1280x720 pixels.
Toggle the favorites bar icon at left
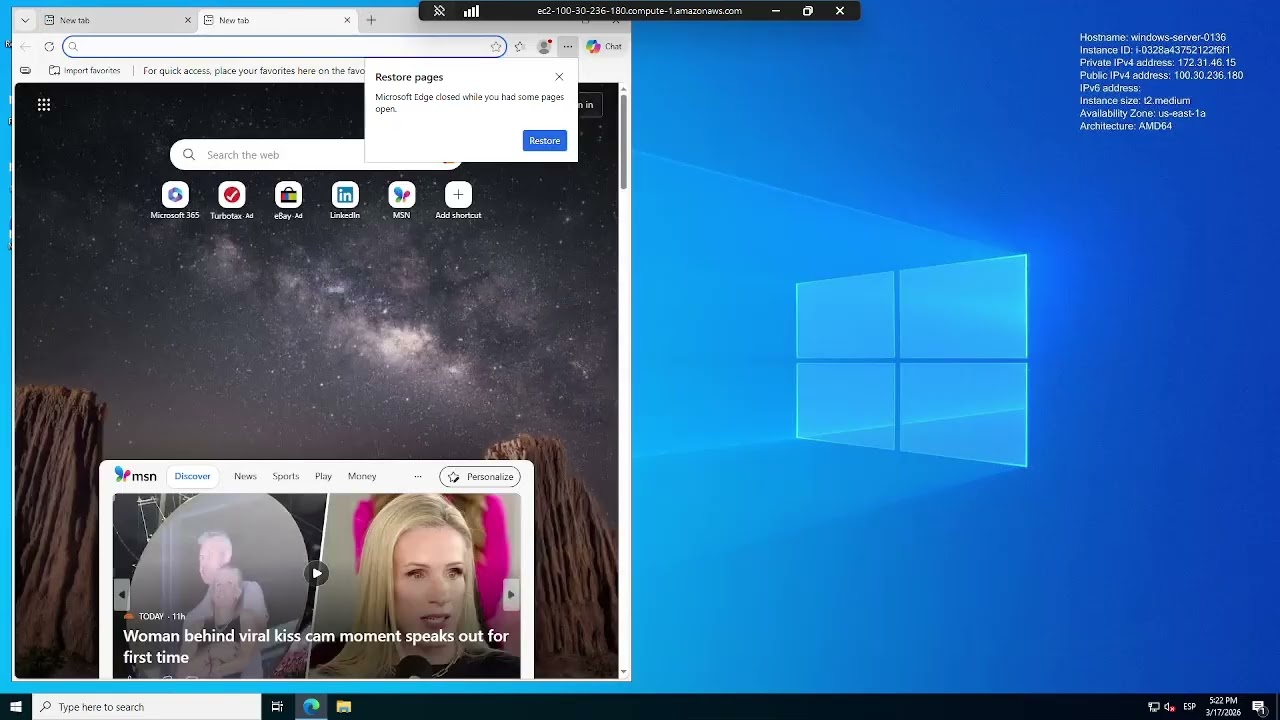(x=25, y=71)
